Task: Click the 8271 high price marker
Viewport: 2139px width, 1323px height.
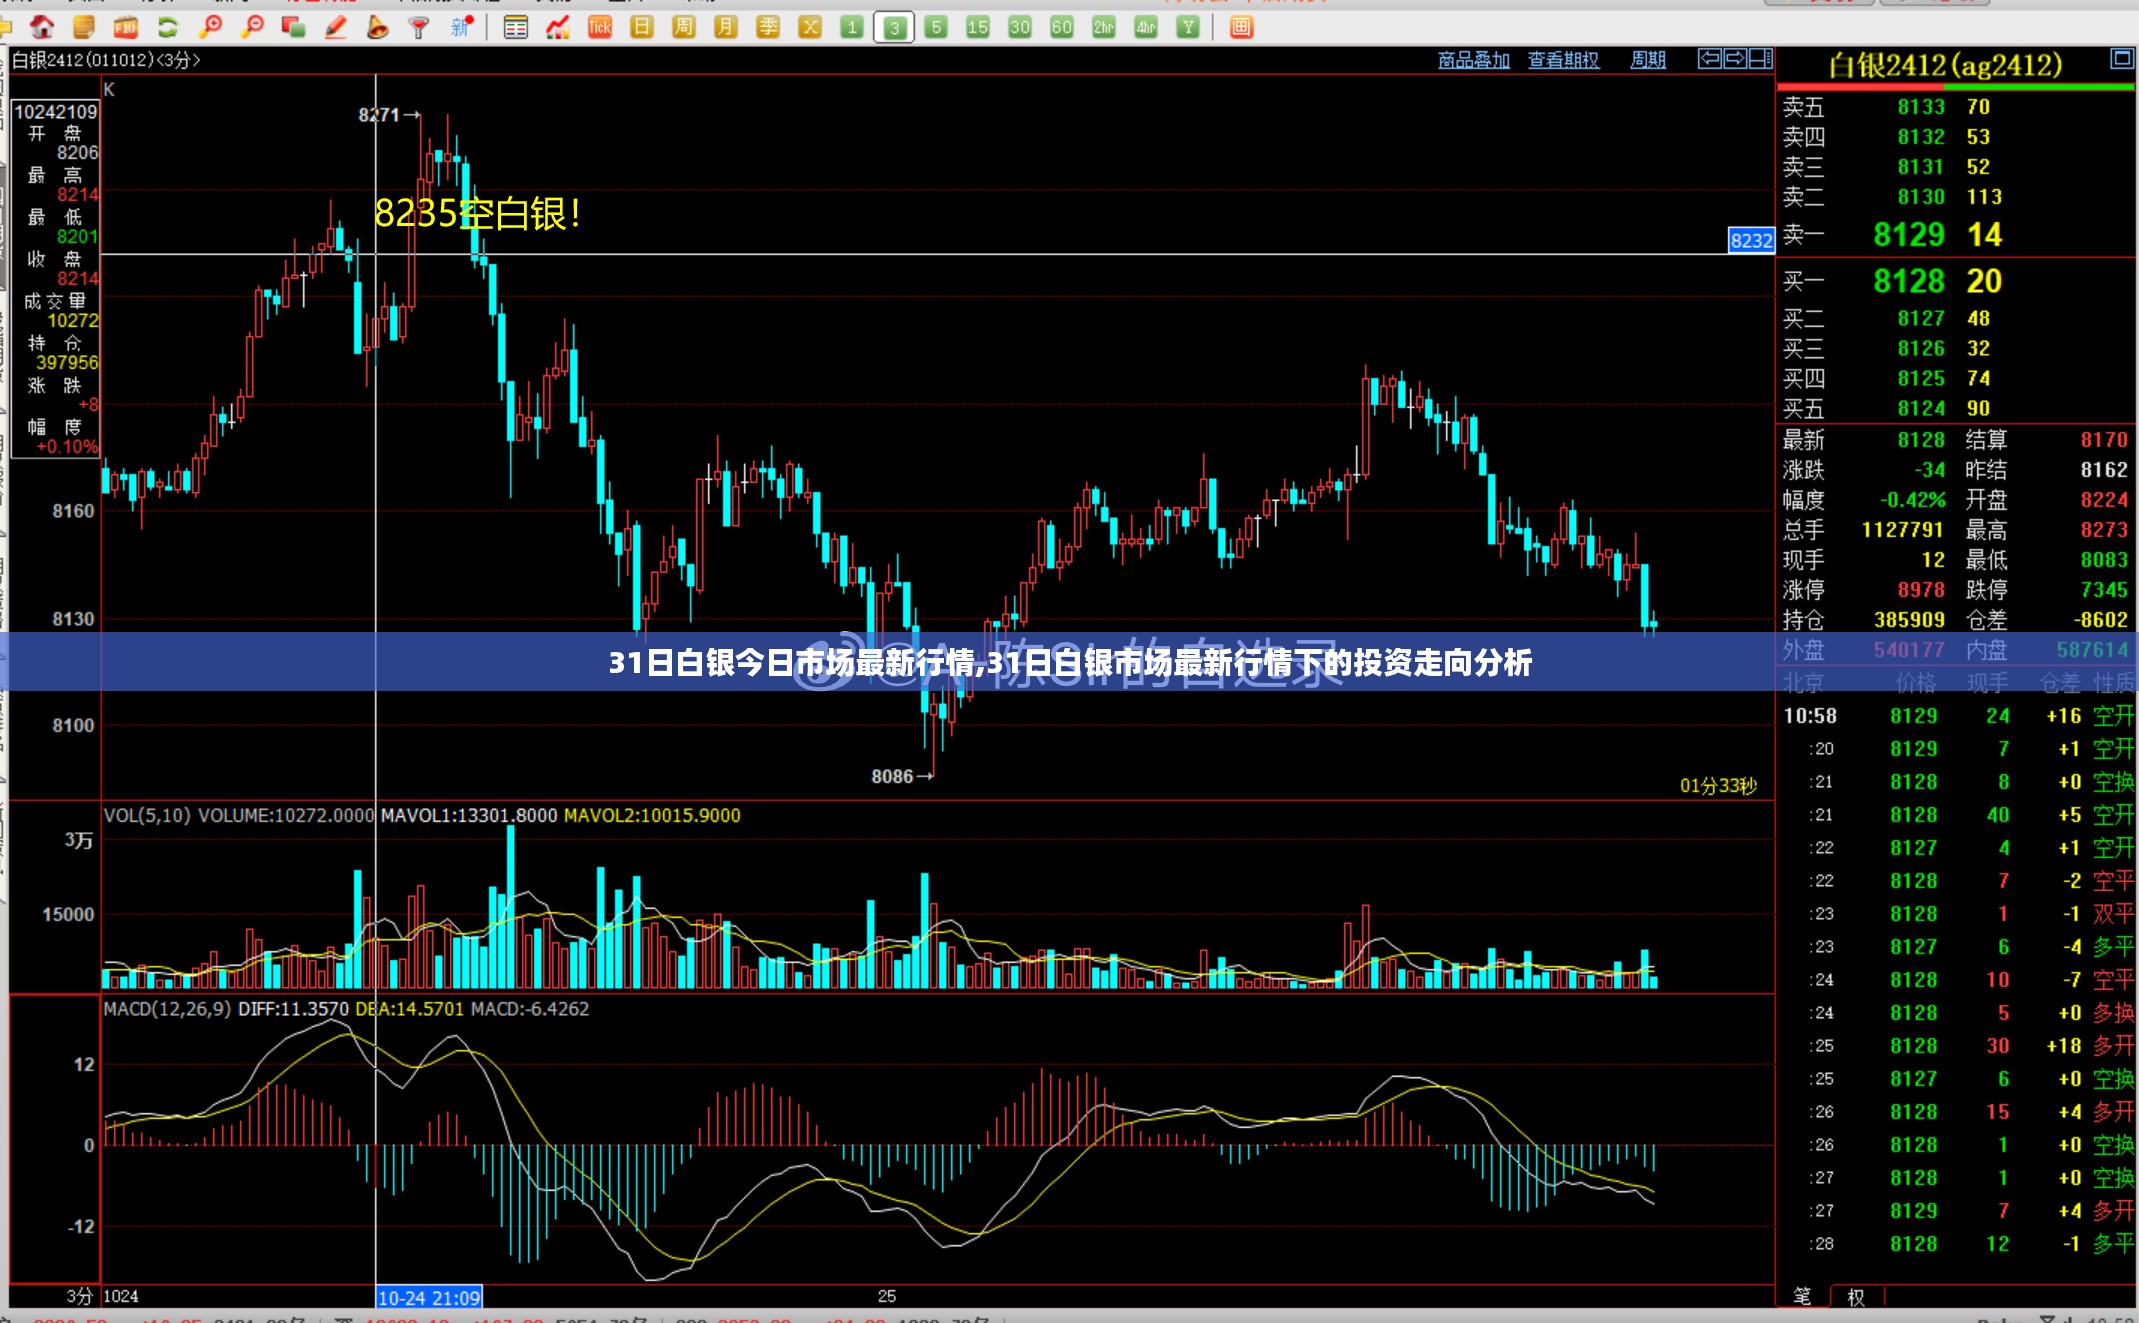Action: tap(389, 115)
